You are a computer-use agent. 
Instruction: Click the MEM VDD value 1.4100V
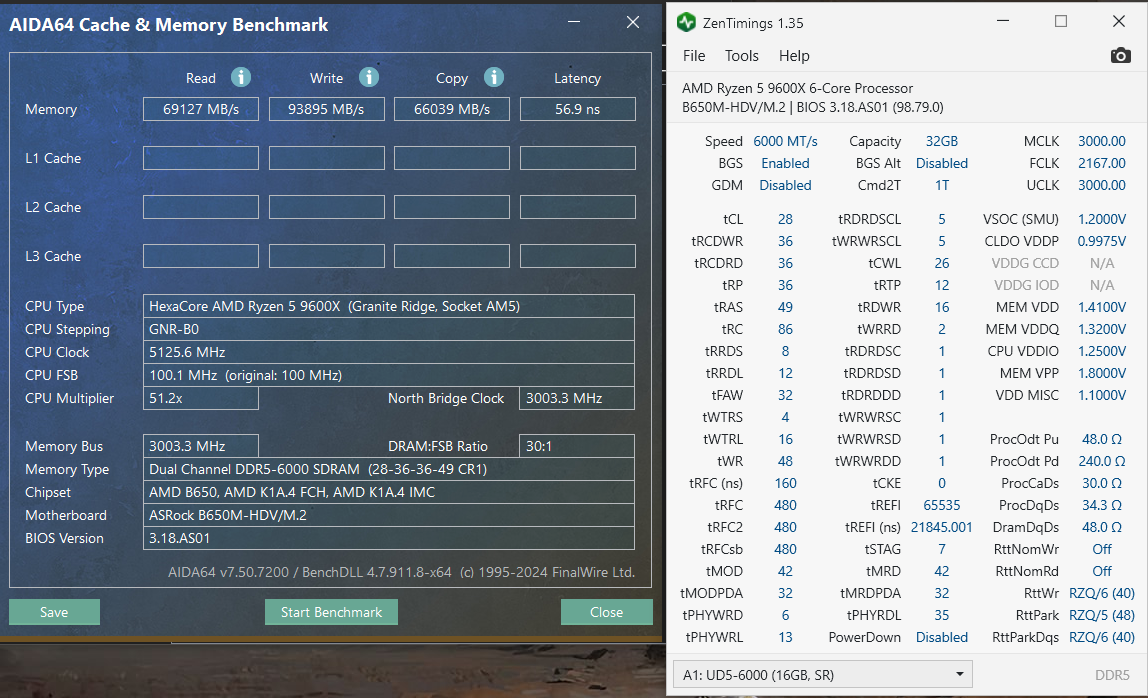1101,307
